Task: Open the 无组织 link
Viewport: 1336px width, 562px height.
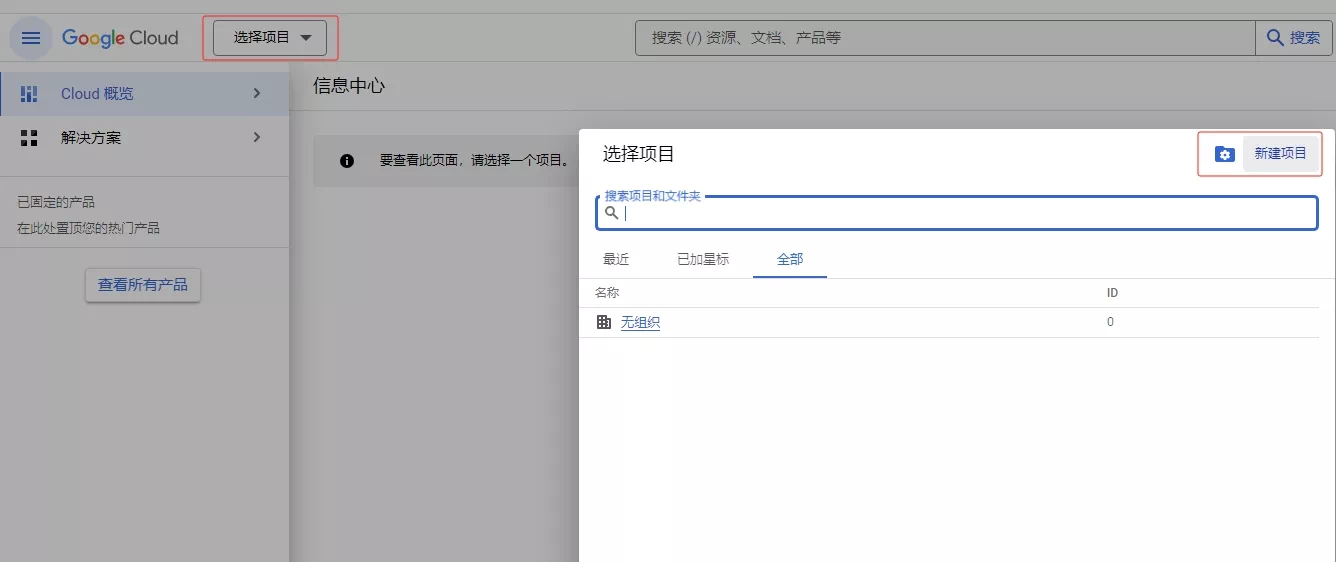Action: tap(640, 322)
